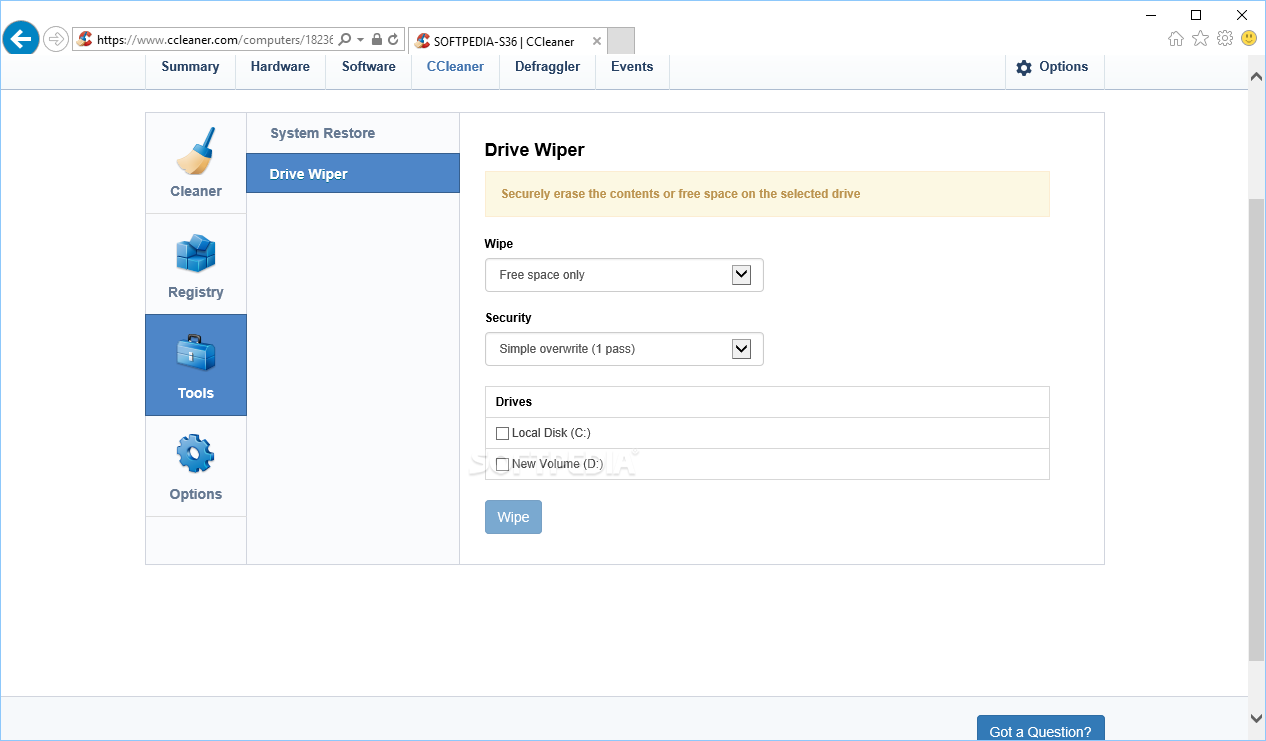
Task: Click the Drive Wiper heading text
Action: coord(534,150)
